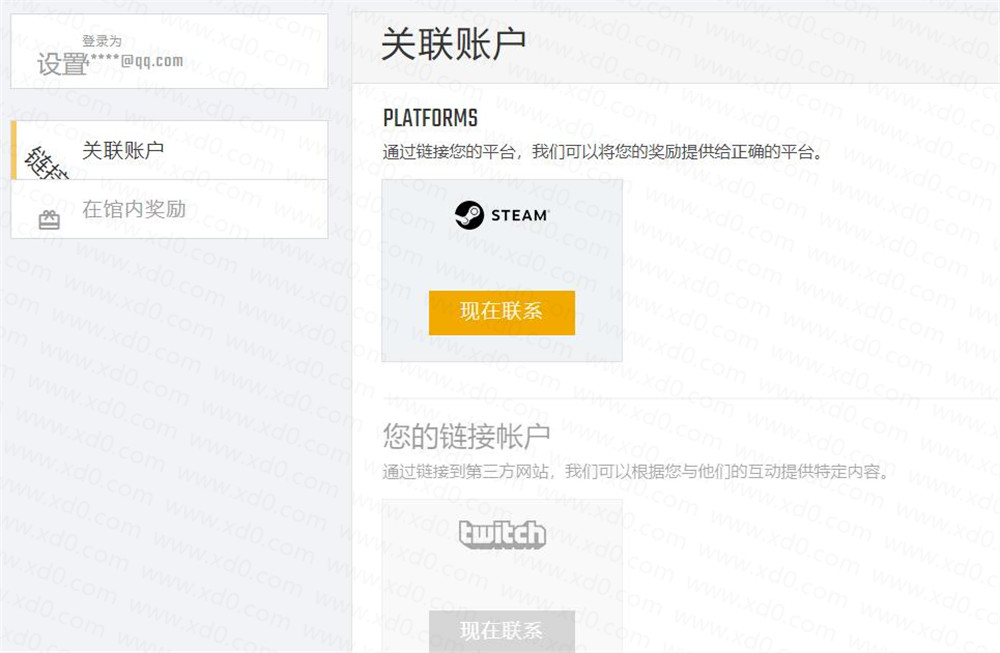Click the Steam logo icon

pos(469,215)
